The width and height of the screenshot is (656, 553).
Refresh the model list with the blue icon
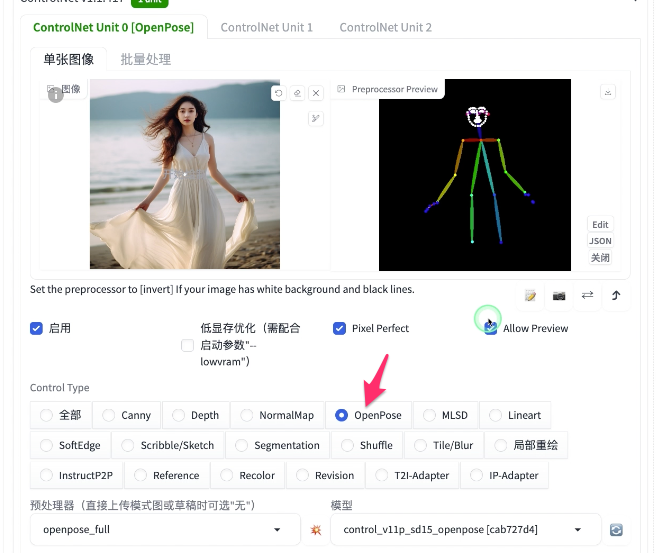pyautogui.click(x=616, y=530)
